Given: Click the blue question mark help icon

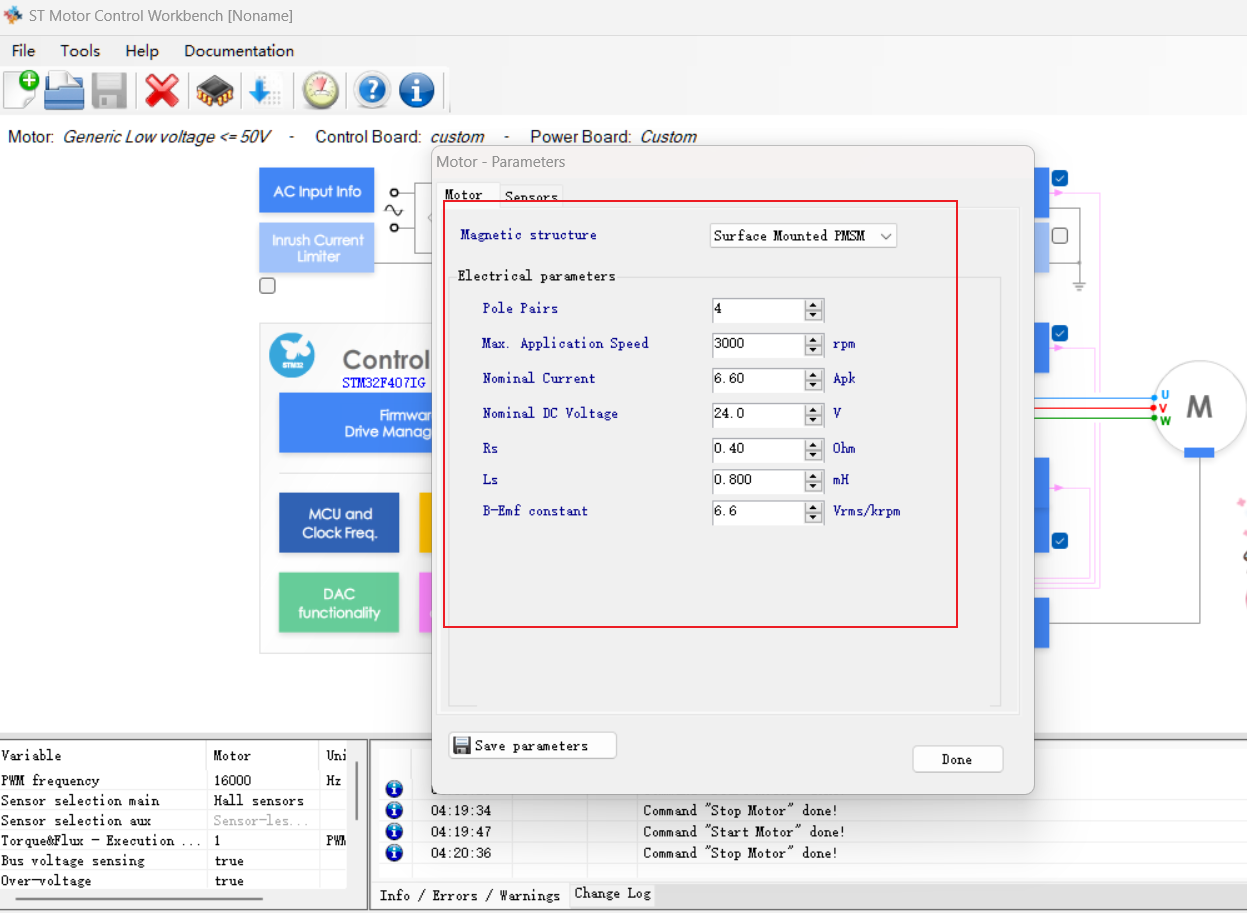Looking at the screenshot, I should coord(371,90).
